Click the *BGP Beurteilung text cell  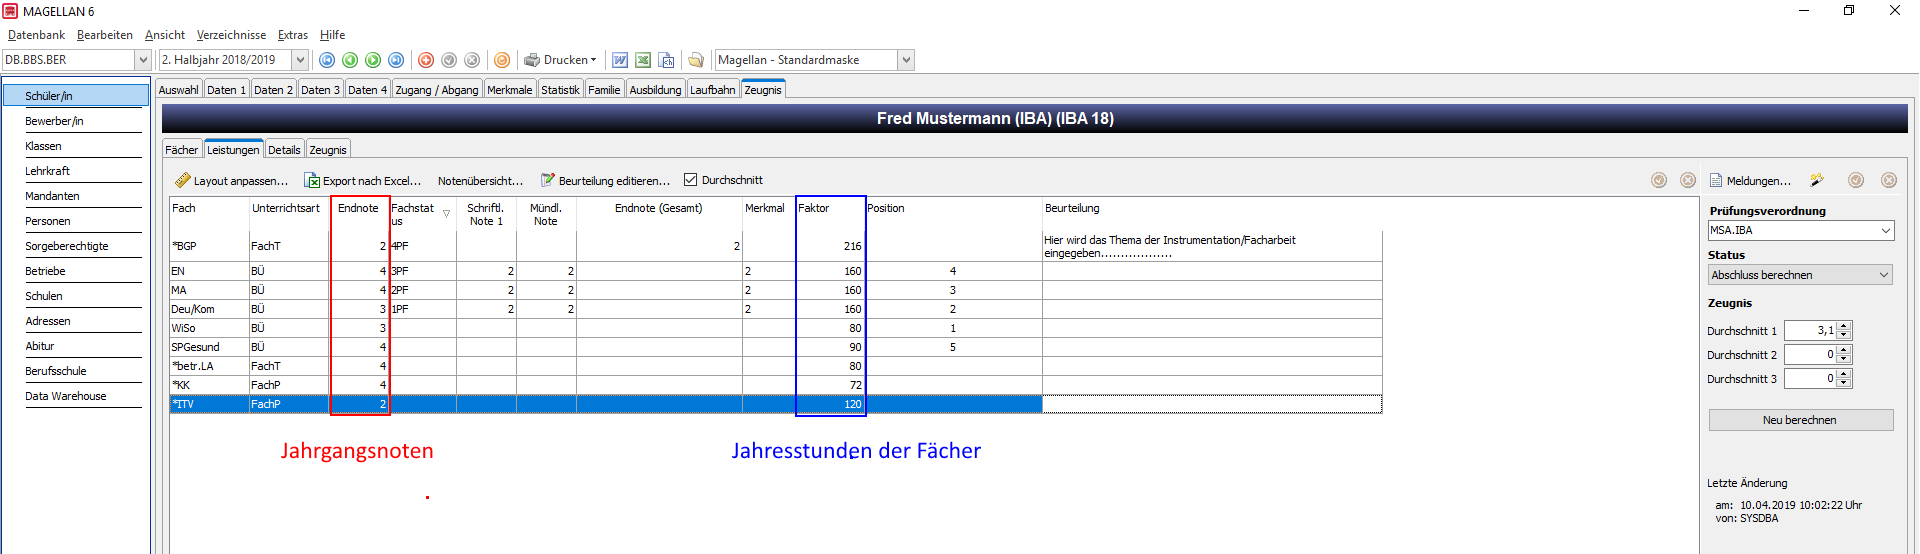pyautogui.click(x=1212, y=246)
